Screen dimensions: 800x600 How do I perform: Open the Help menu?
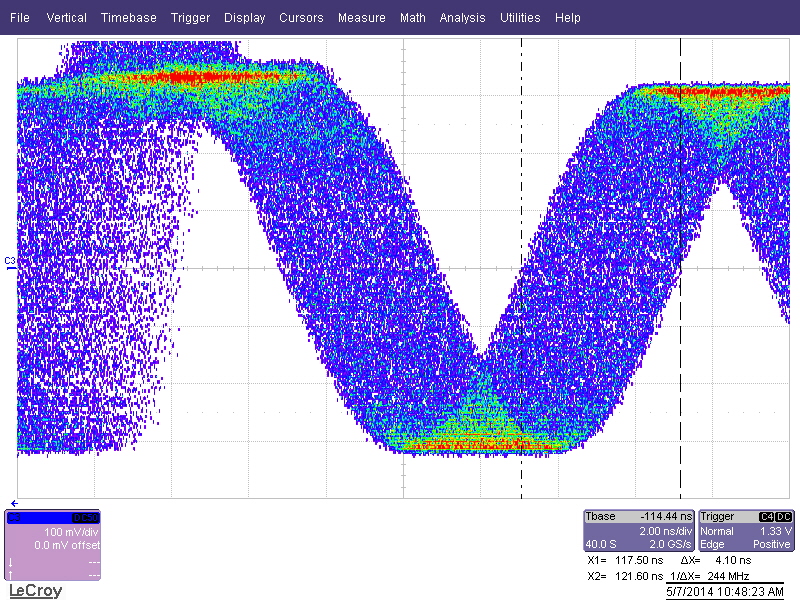[x=567, y=18]
